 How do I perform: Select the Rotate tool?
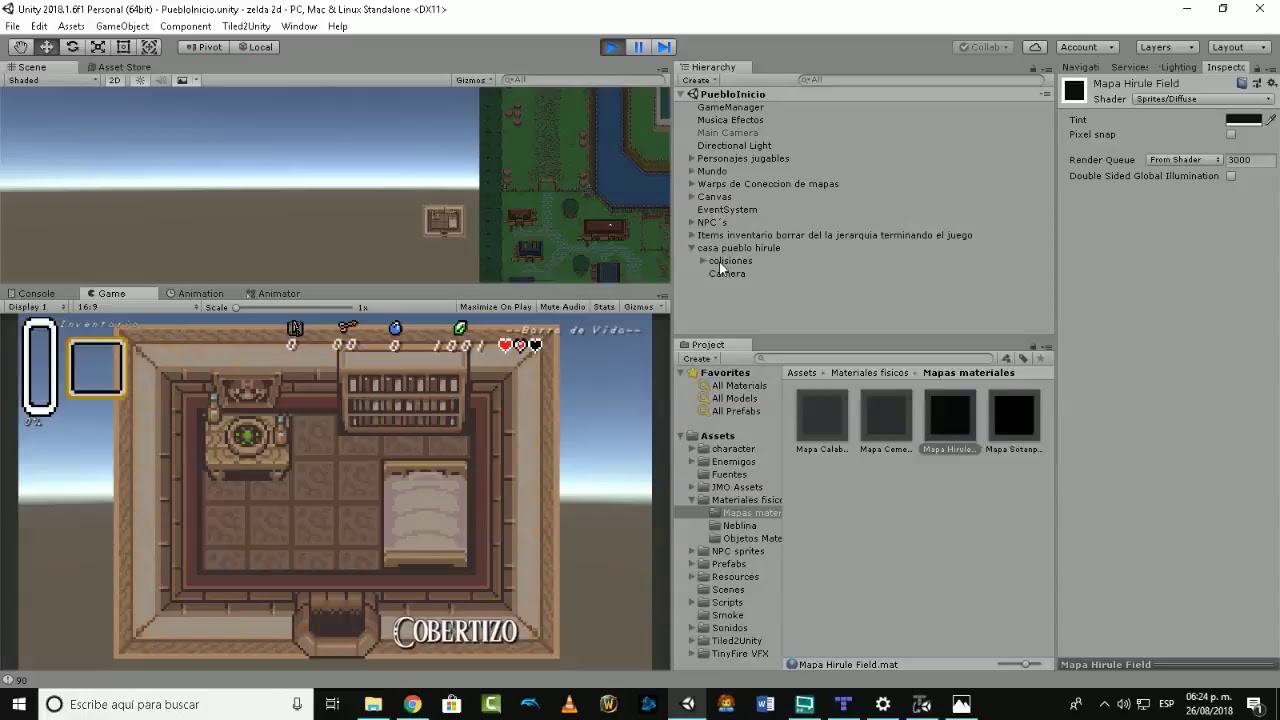point(73,47)
